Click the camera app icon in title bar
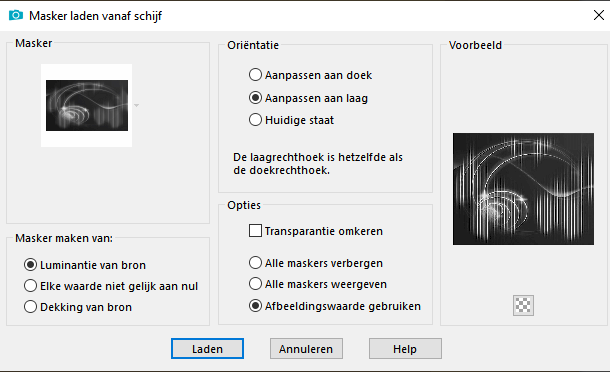610x372 pixels. tap(16, 15)
